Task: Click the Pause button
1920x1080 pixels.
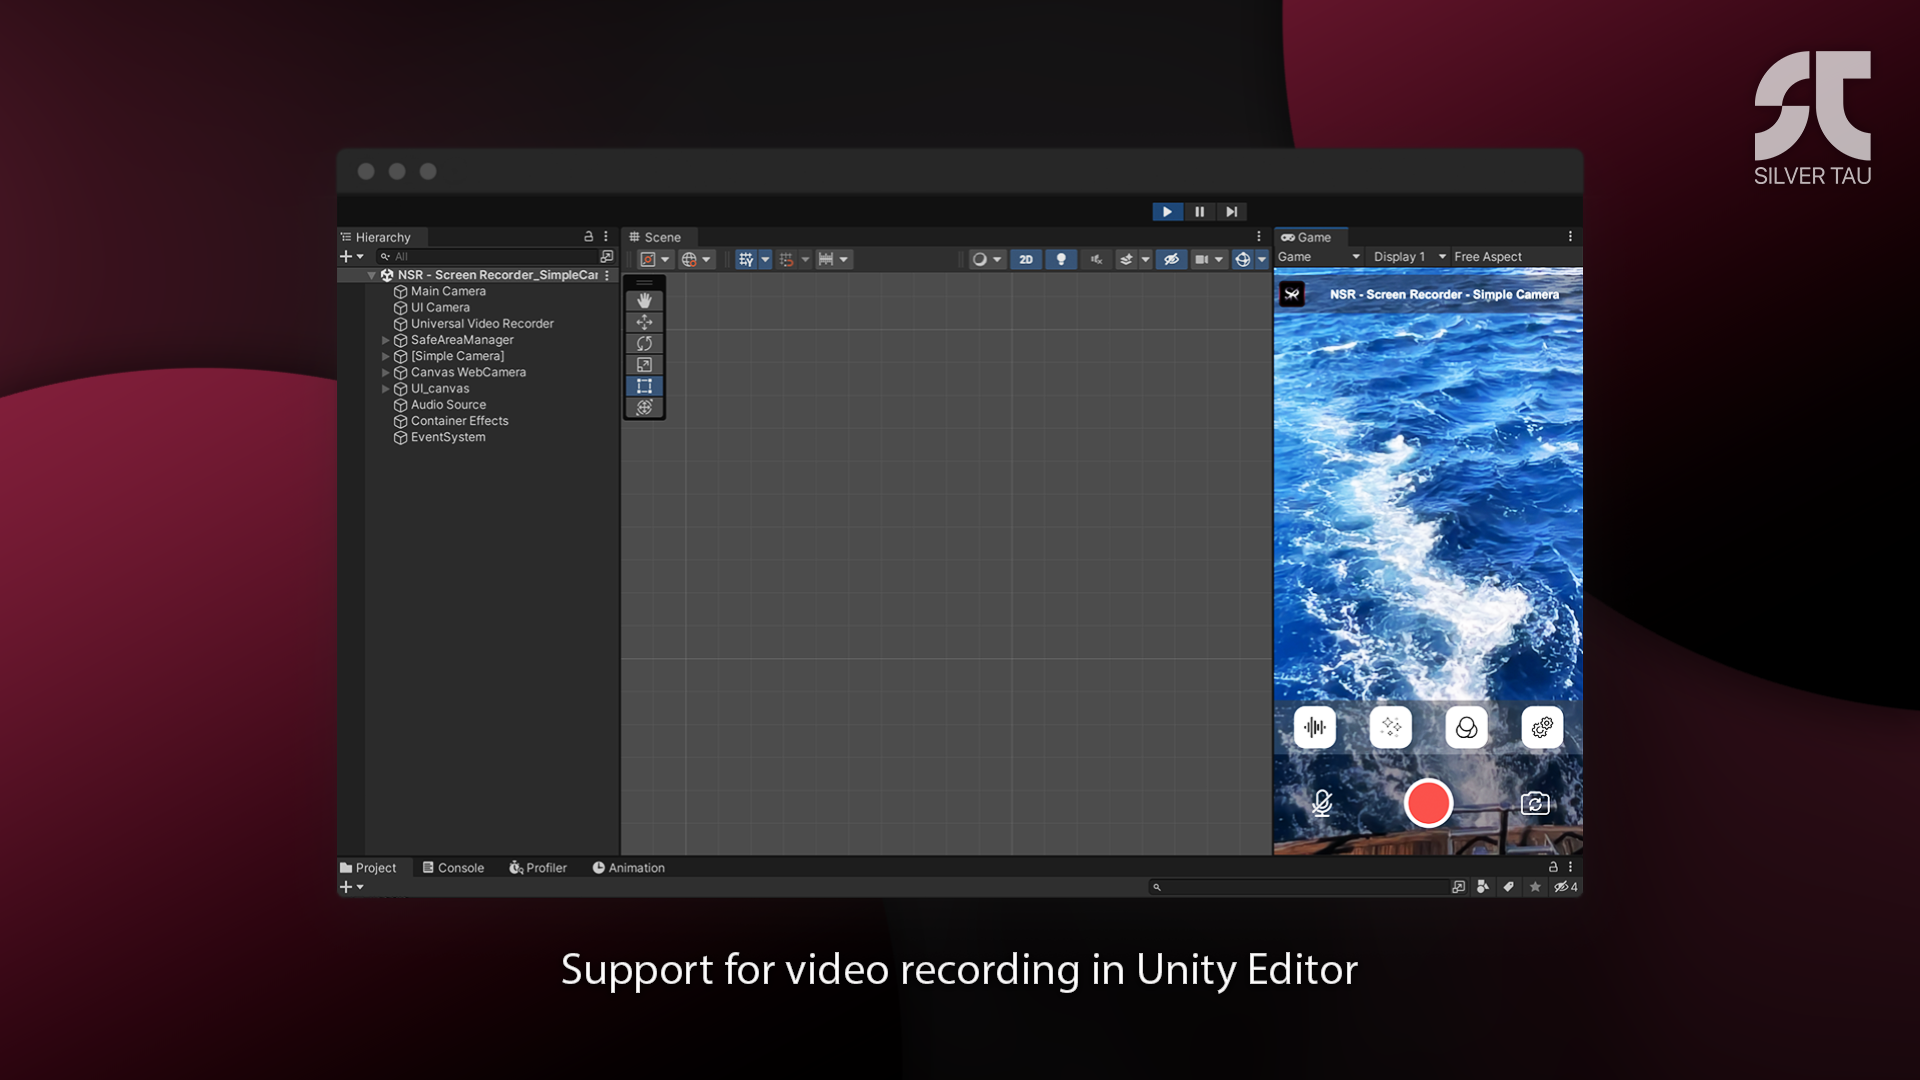Action: point(1199,212)
